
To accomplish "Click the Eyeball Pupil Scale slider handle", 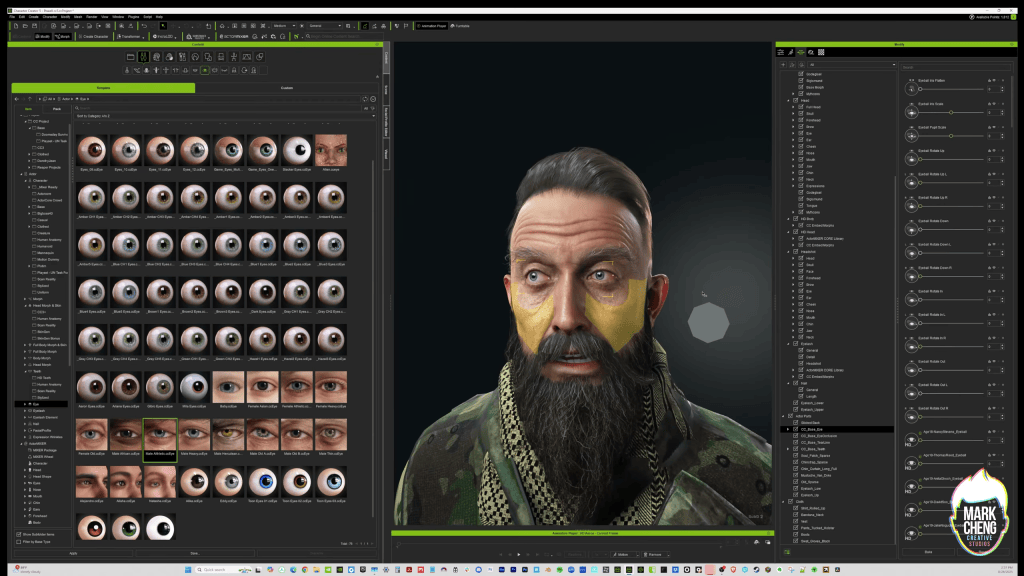I will point(951,136).
